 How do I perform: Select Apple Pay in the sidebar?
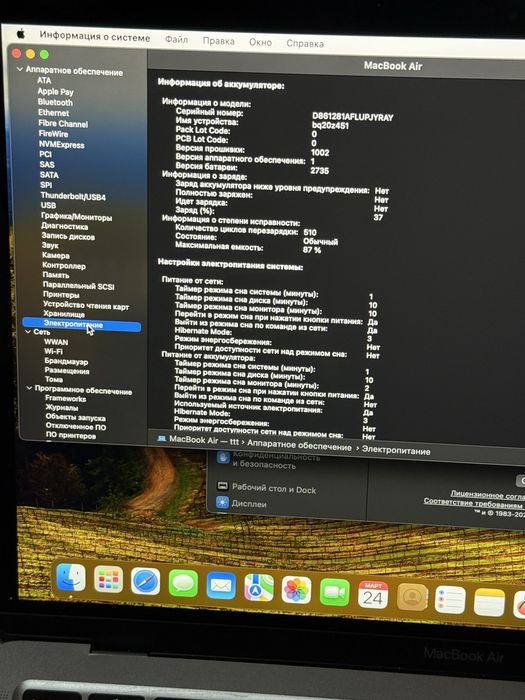point(55,92)
